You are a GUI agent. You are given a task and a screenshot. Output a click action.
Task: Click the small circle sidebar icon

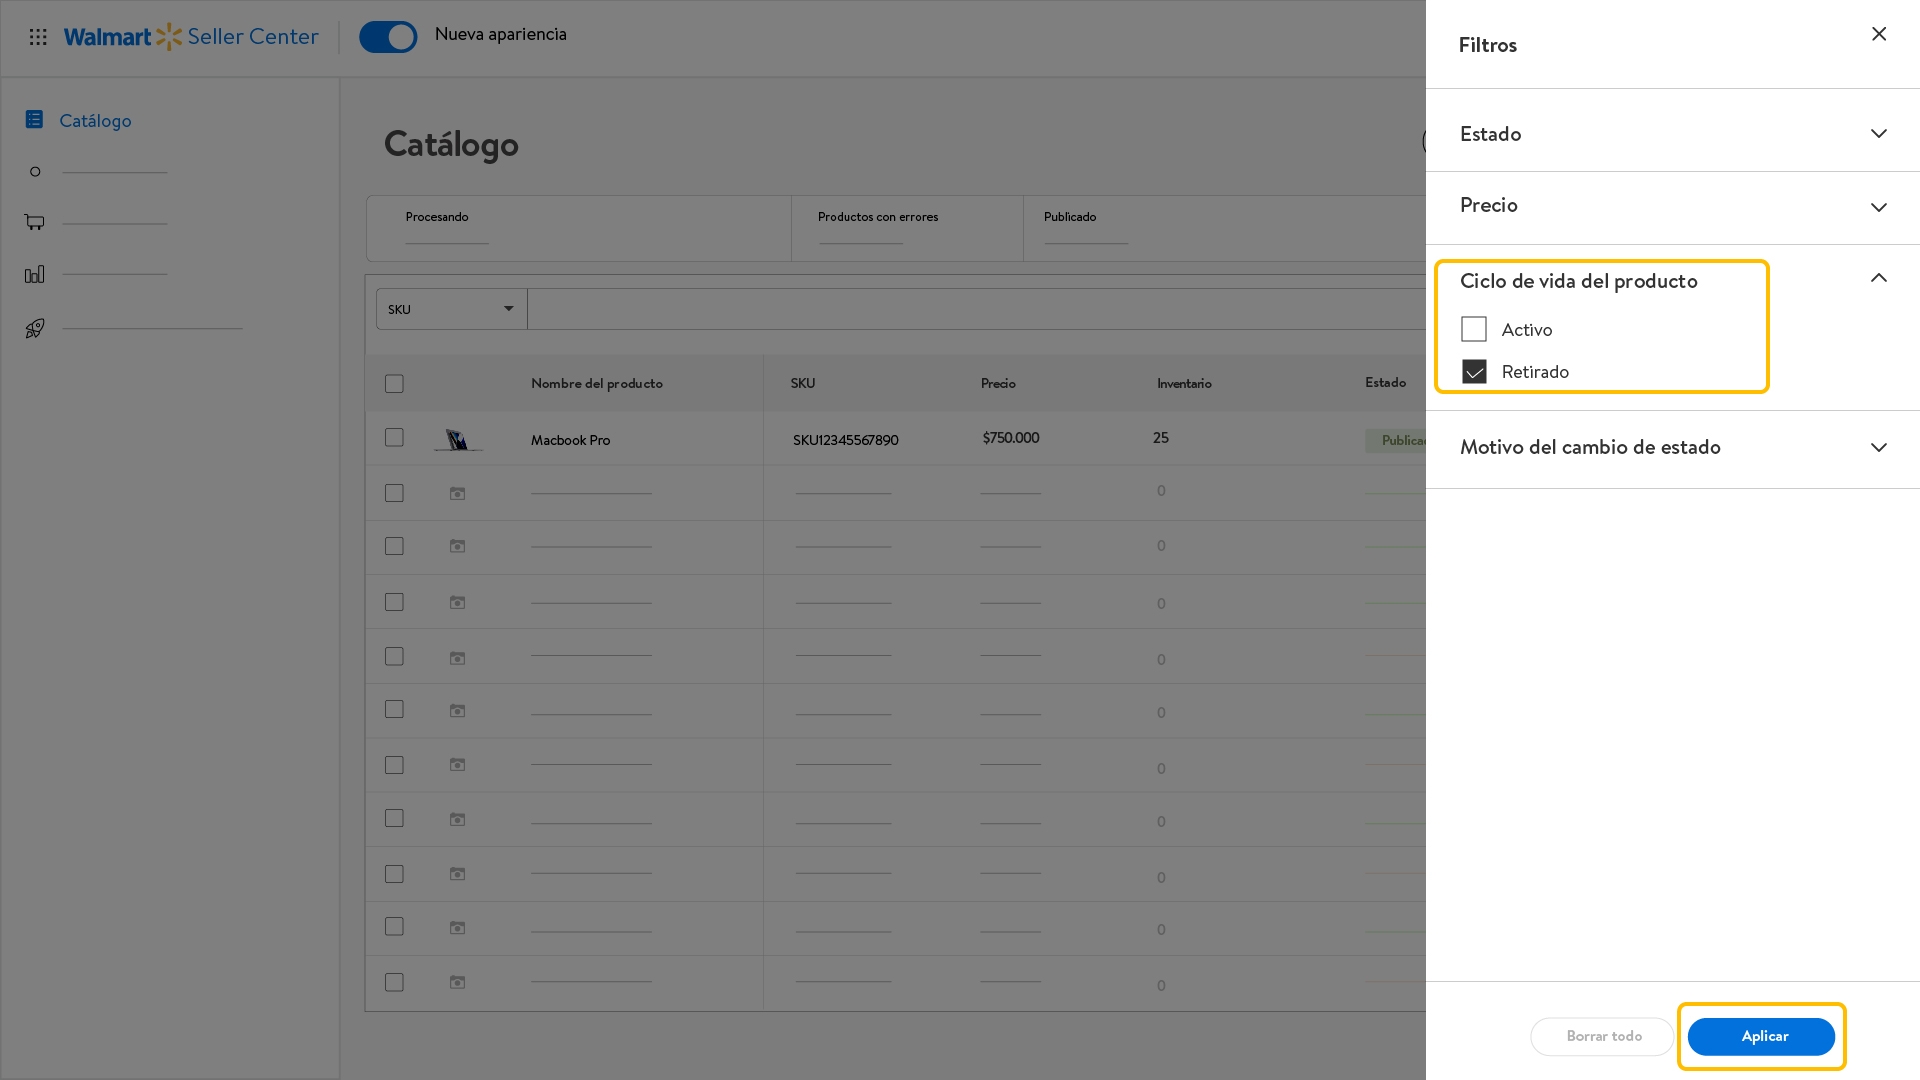coord(35,172)
